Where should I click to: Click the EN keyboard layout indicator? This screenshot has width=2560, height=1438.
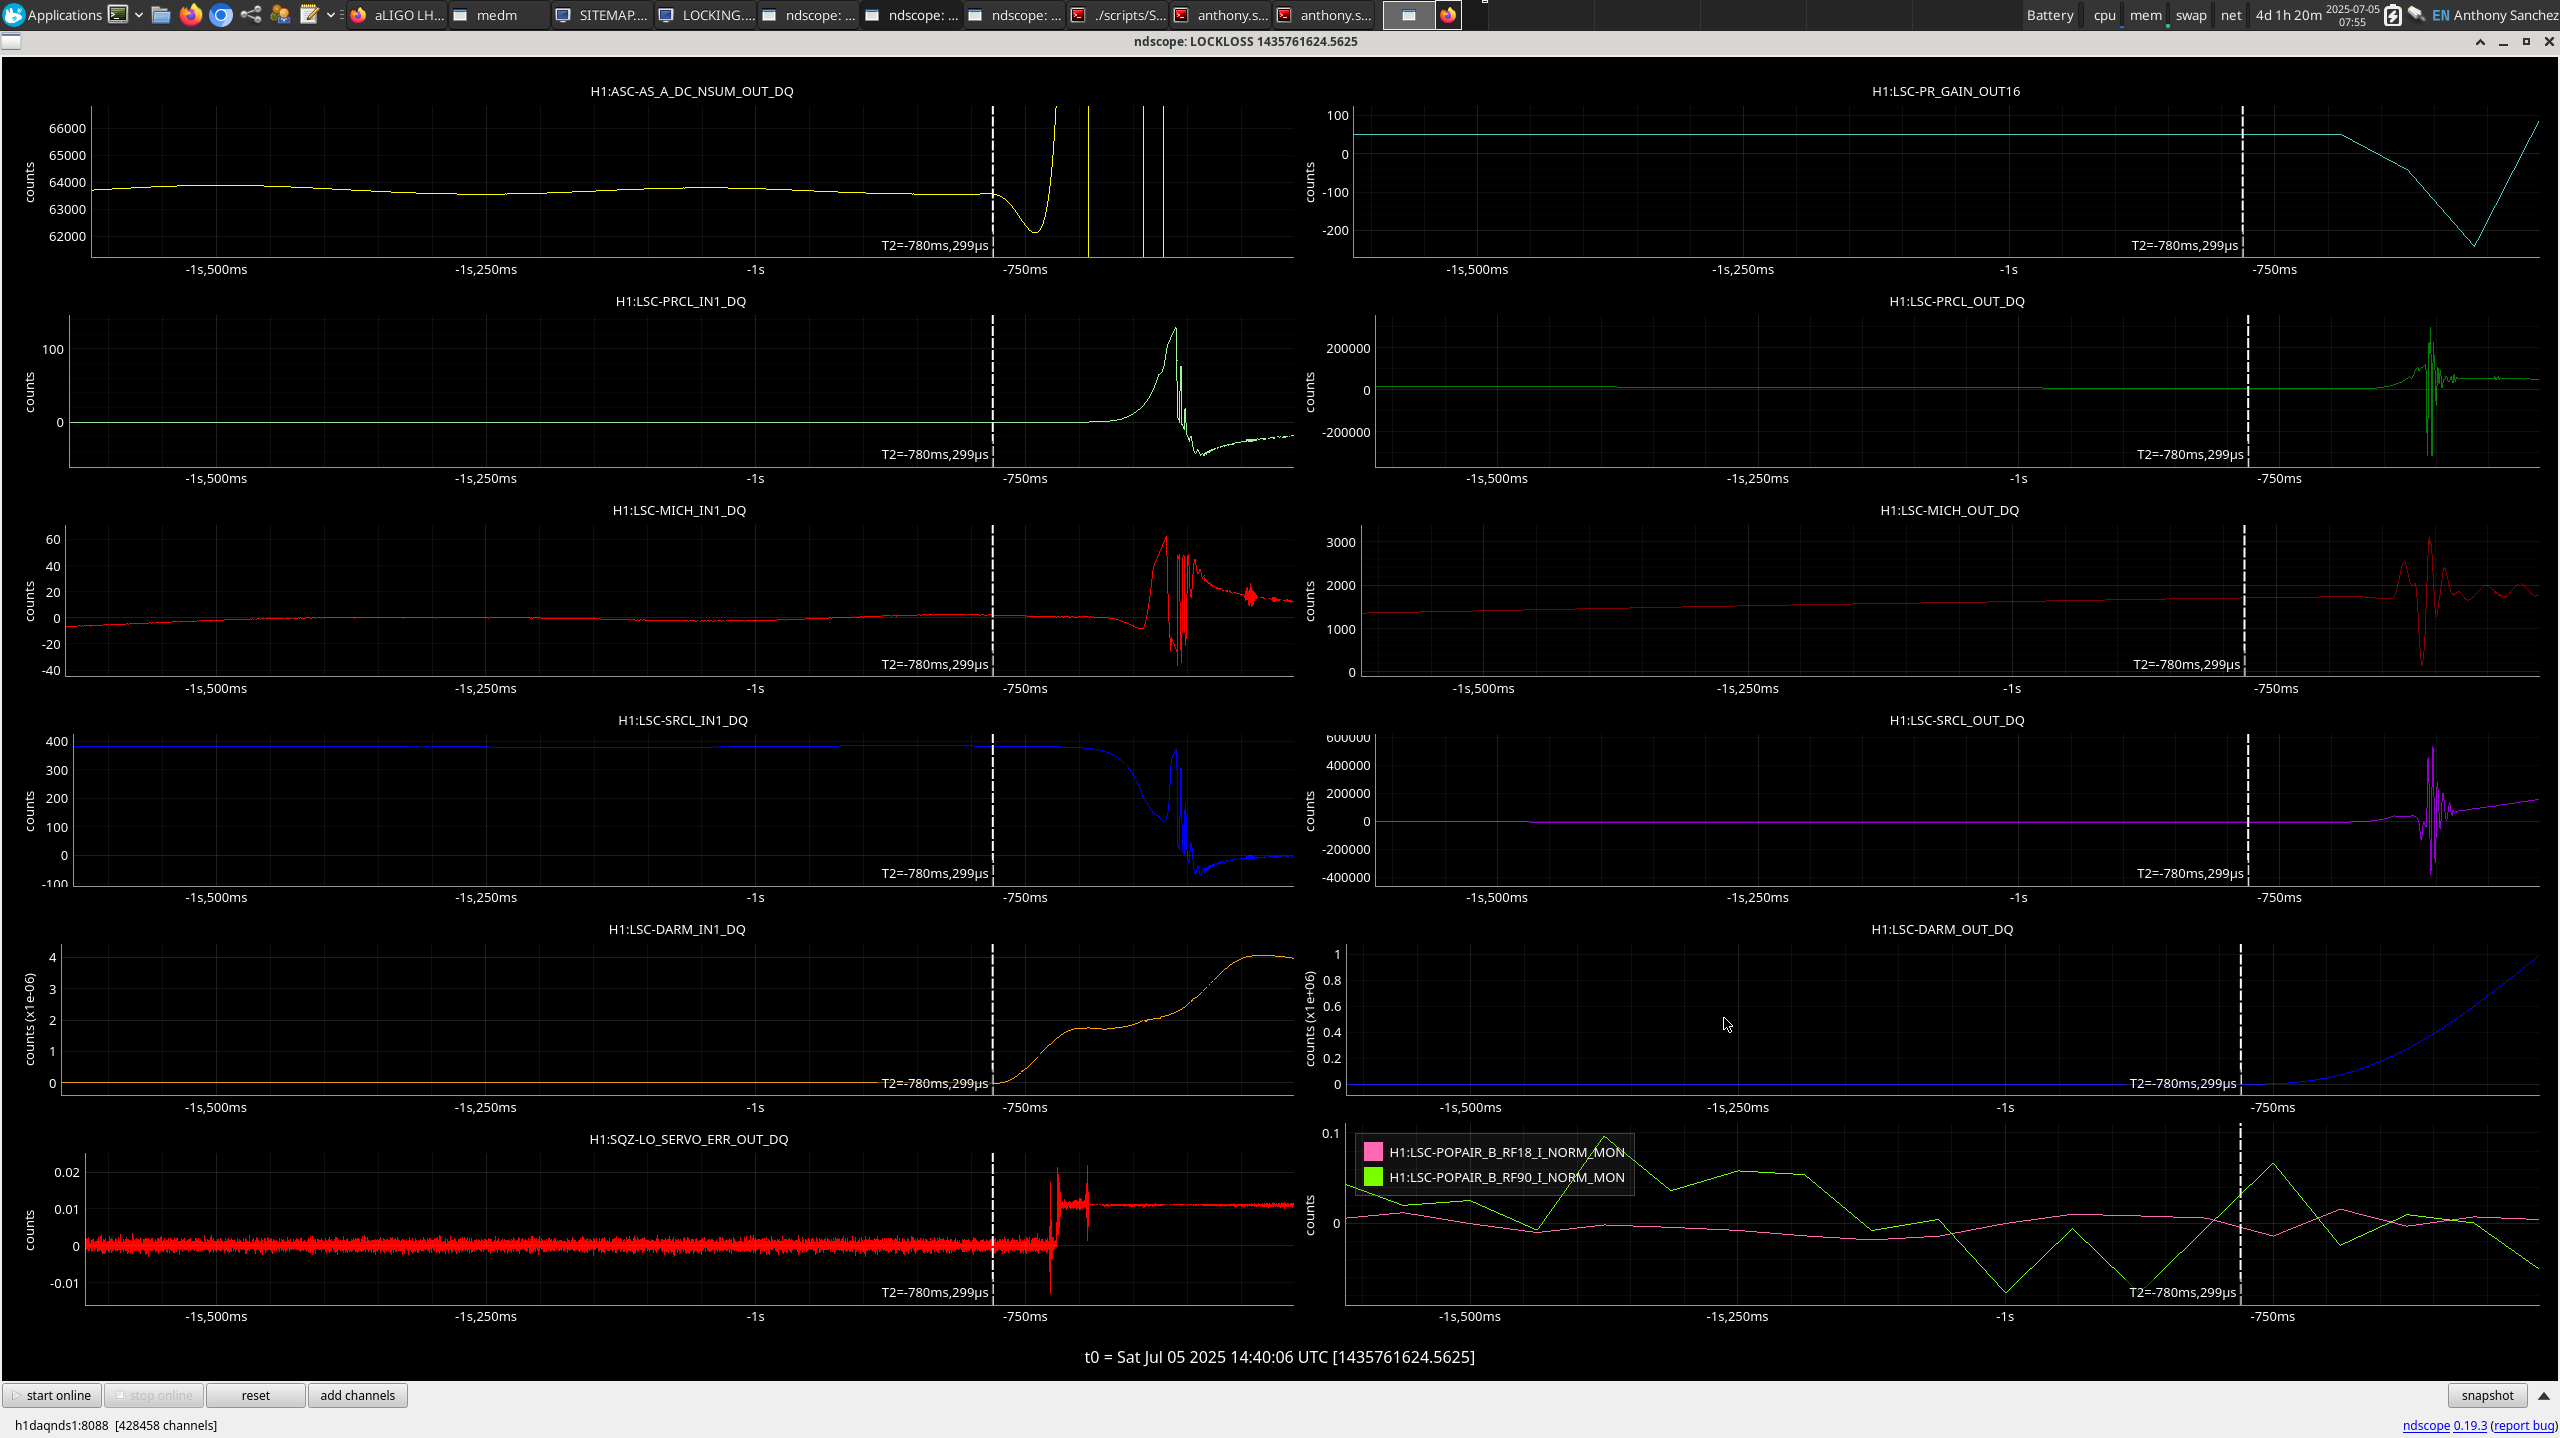2440,15
